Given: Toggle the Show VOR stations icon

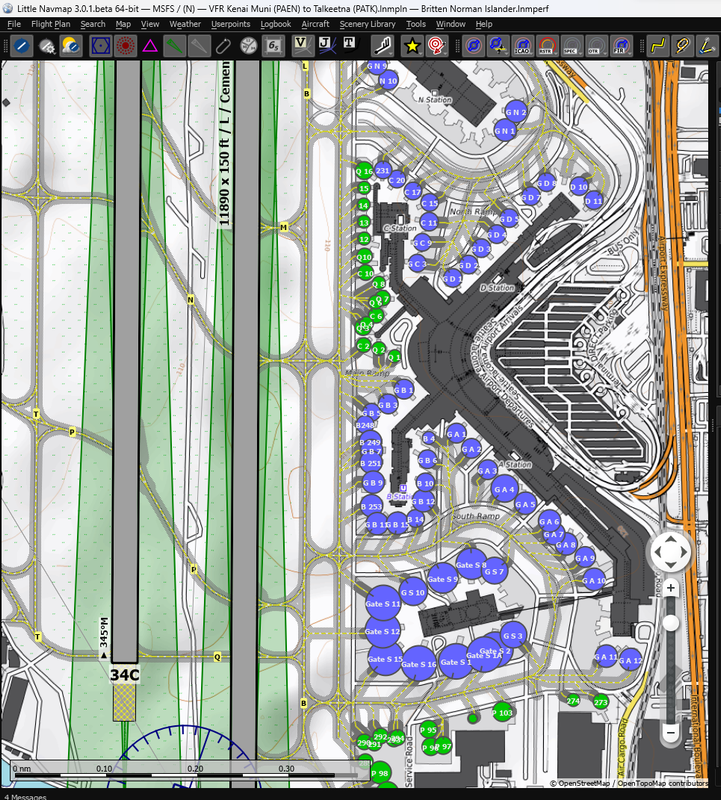Looking at the screenshot, I should tap(101, 46).
